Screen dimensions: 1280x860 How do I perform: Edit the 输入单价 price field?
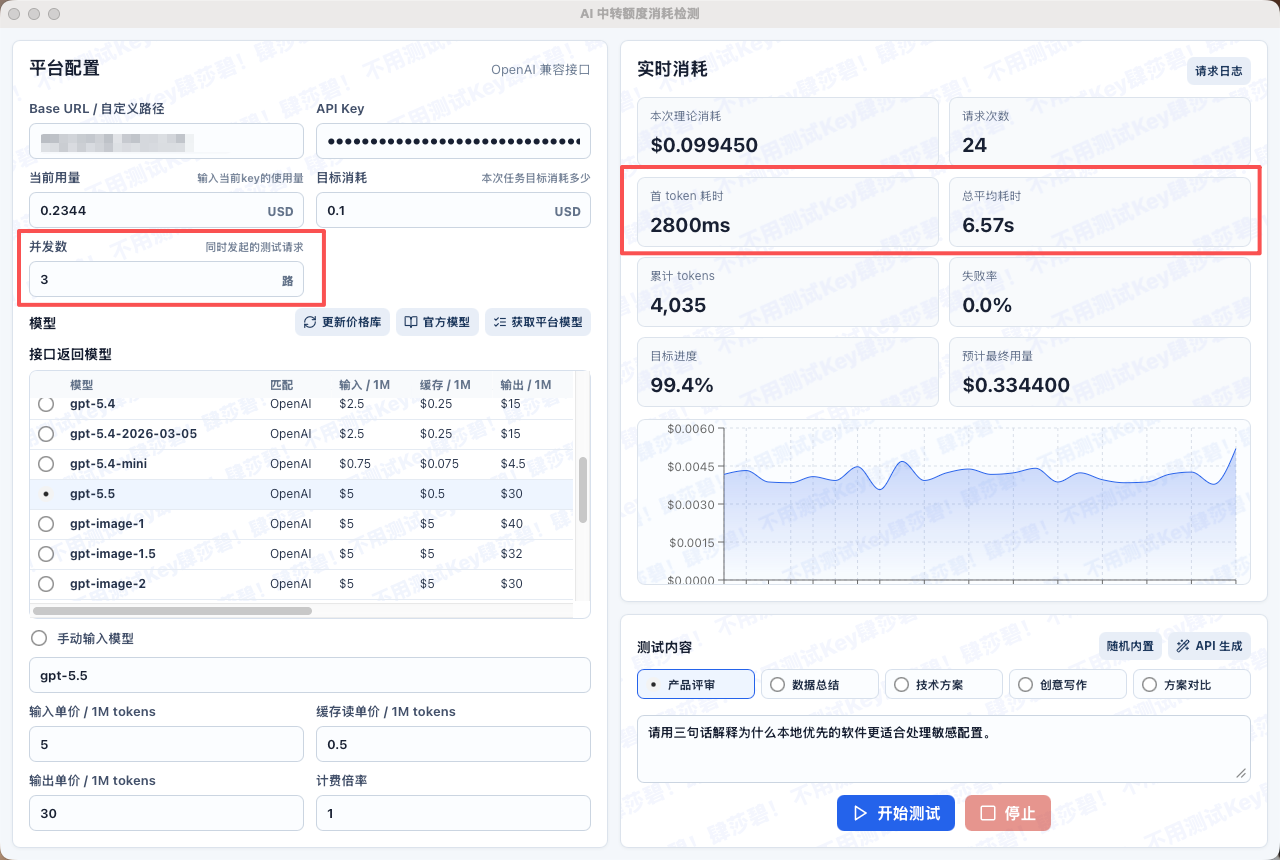[166, 744]
